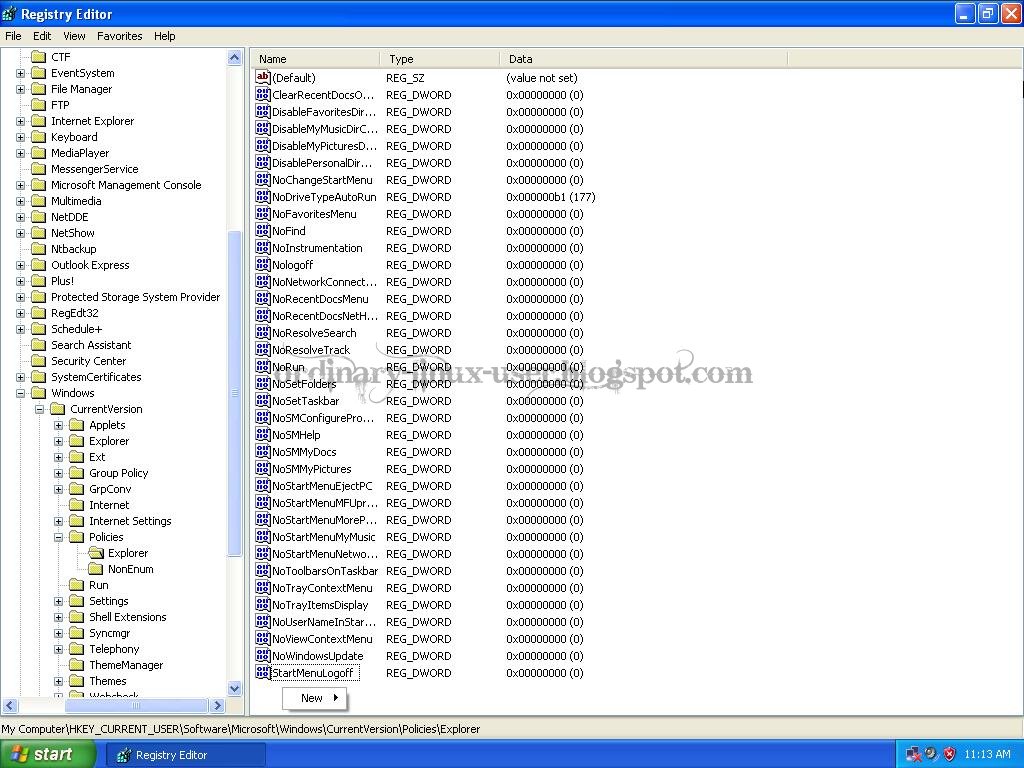Click the DWORD icon beside Nologoff
The image size is (1024, 768).
pyautogui.click(x=263, y=264)
